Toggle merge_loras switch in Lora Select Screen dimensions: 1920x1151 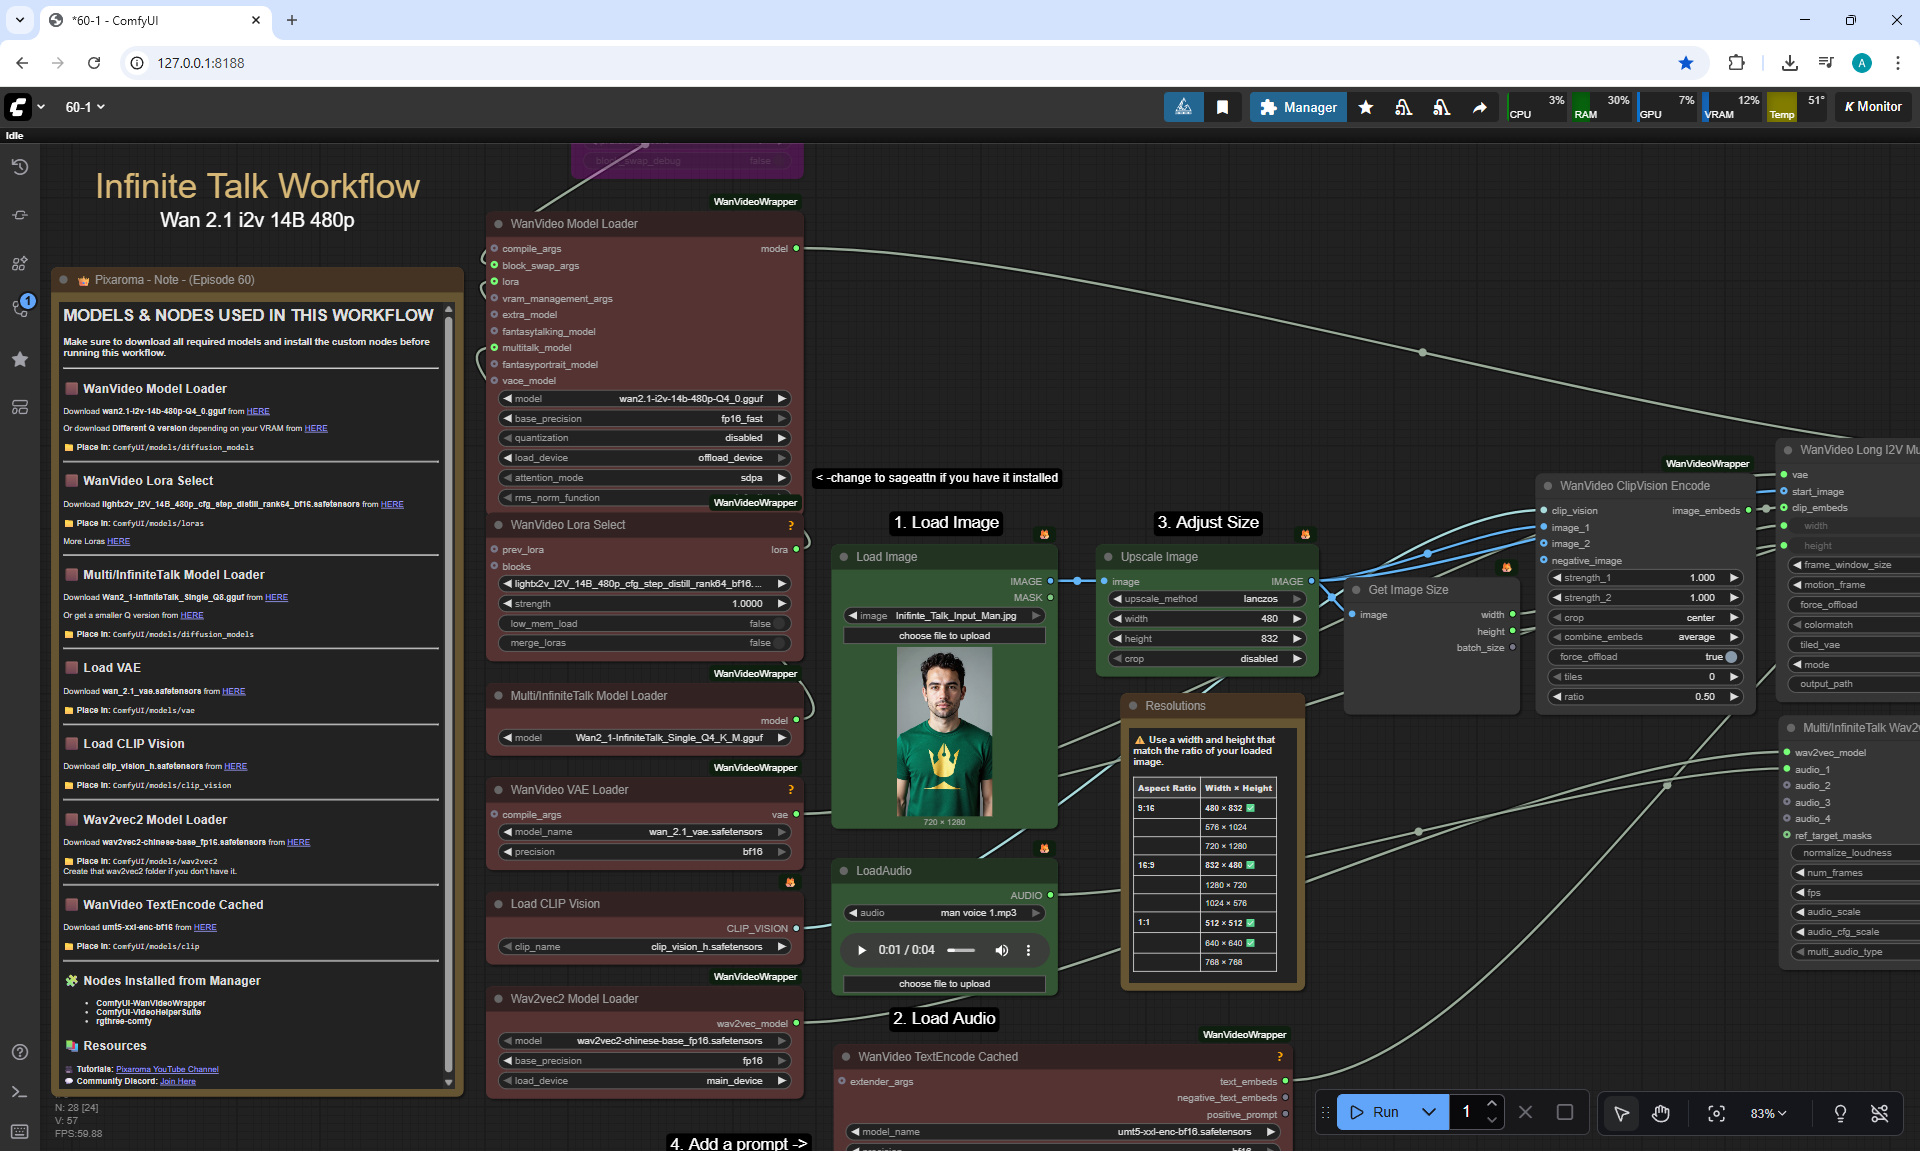[x=780, y=643]
